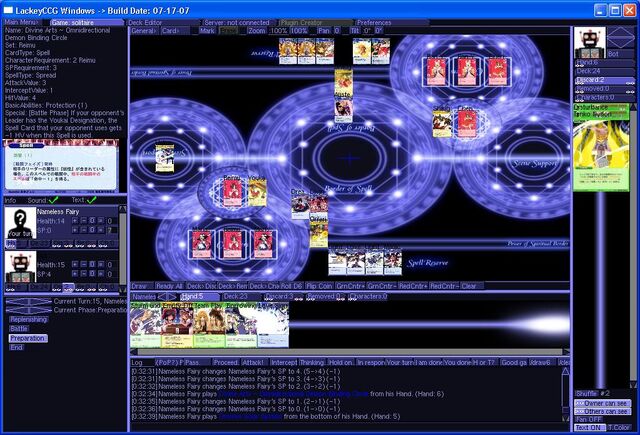
Task: Select the Battle phase
Action: coord(19,329)
